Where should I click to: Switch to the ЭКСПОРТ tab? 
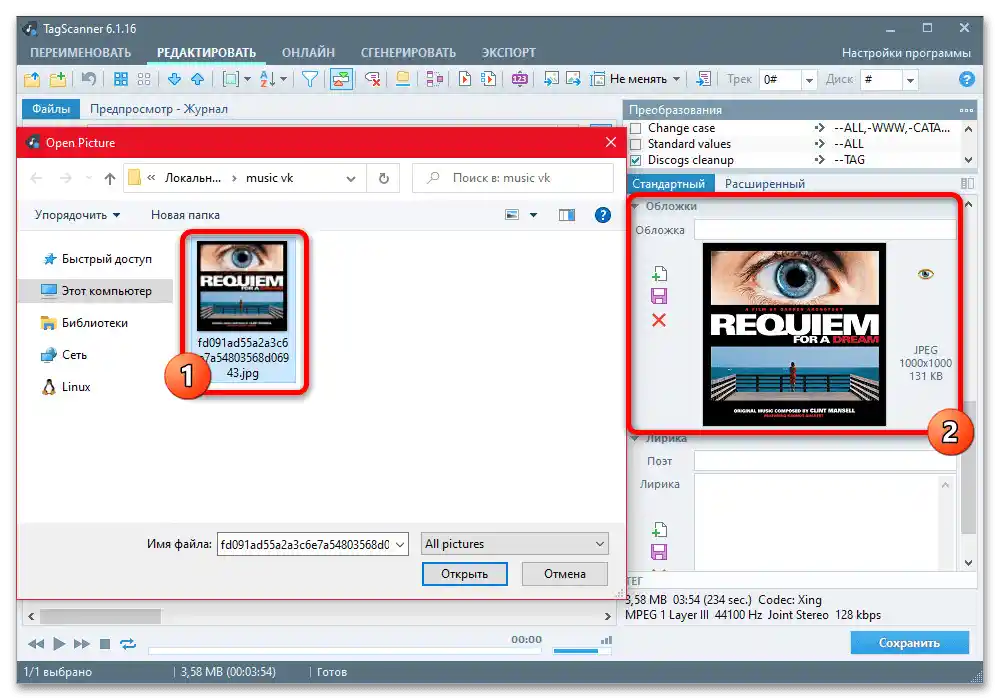coord(508,53)
